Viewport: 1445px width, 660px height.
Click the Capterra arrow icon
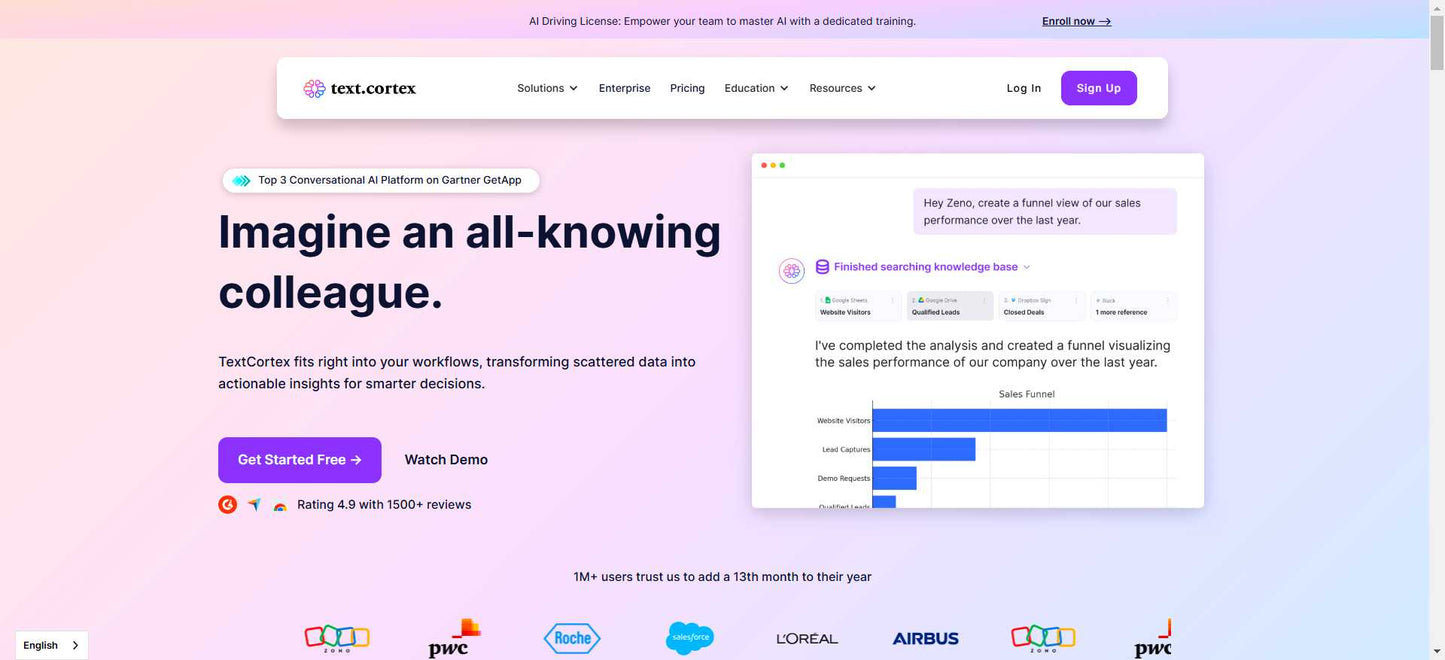254,505
